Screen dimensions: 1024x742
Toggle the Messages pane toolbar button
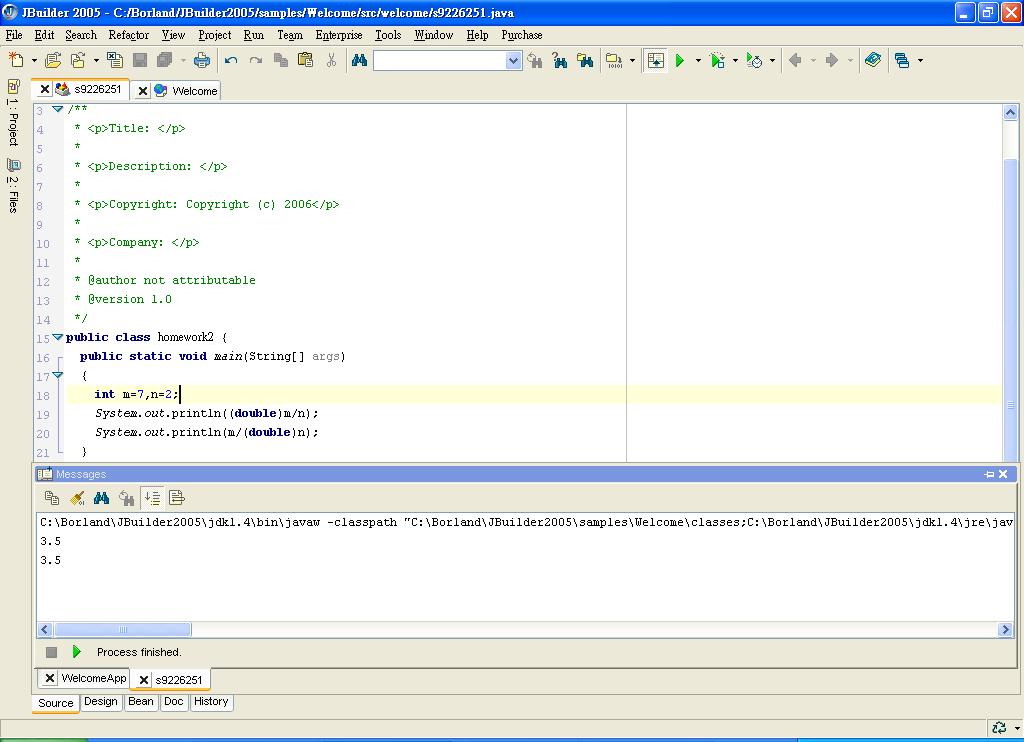pyautogui.click(x=656, y=61)
